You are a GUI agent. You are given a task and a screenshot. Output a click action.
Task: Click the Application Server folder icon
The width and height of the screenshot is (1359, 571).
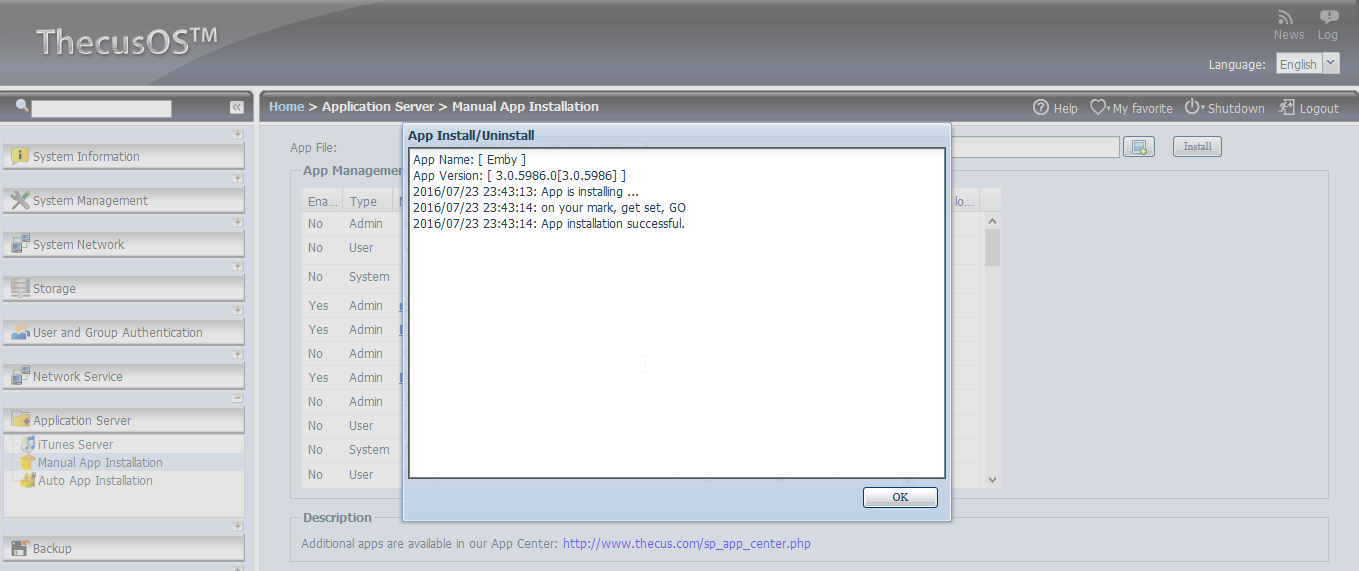[x=20, y=420]
